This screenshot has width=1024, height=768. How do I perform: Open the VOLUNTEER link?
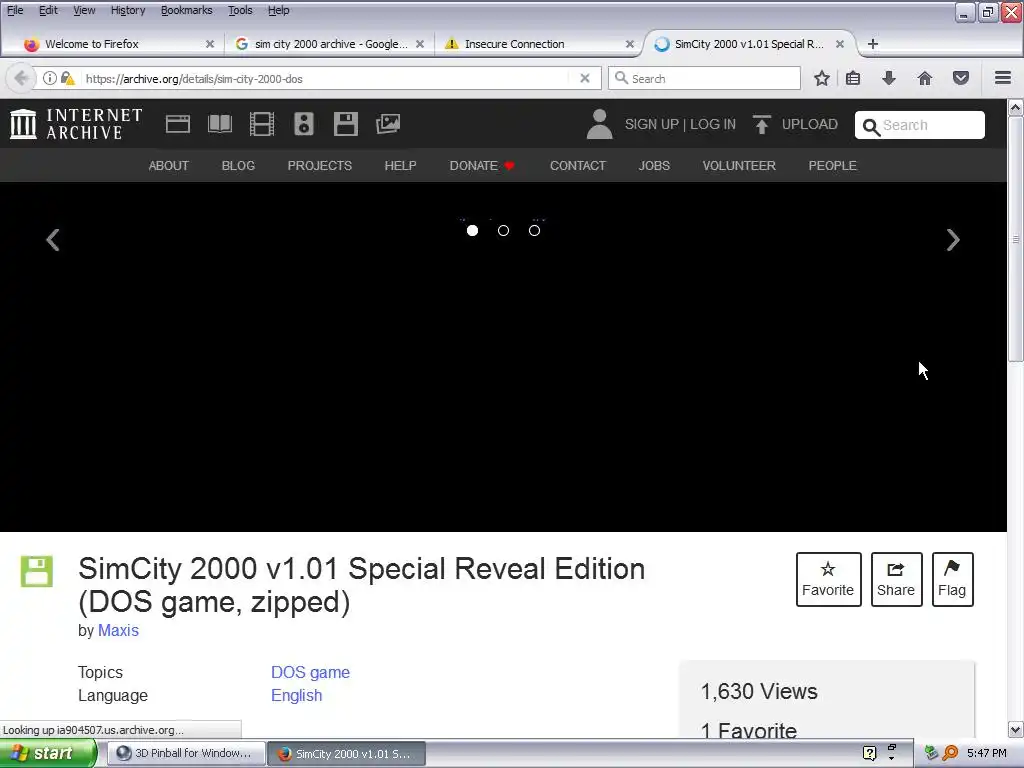click(739, 166)
